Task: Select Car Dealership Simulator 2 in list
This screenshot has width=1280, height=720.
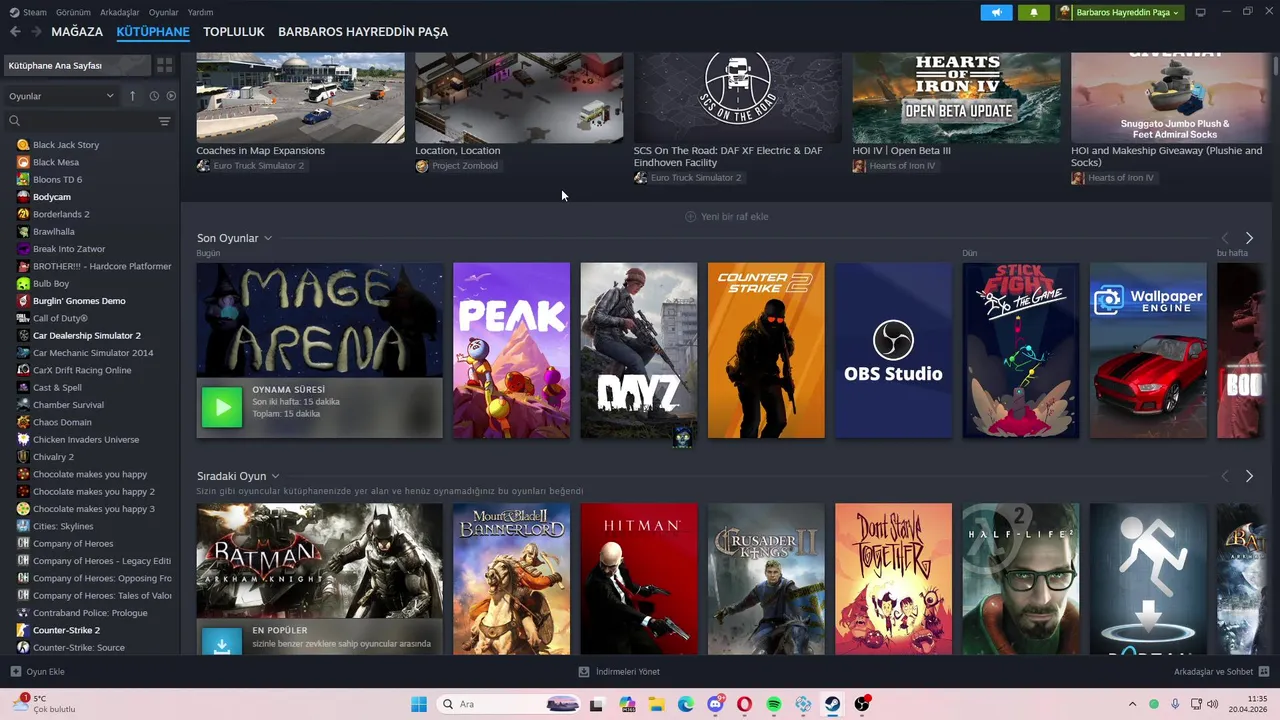Action: pos(87,335)
